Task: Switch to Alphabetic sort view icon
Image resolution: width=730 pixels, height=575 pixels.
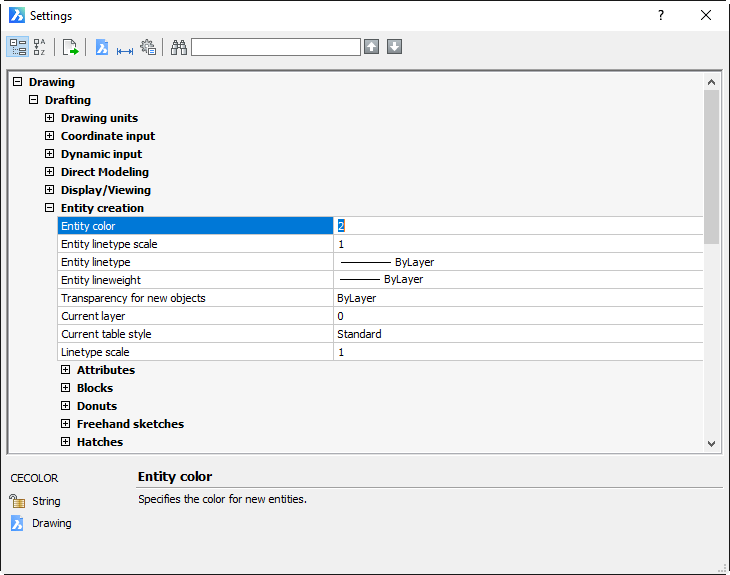Action: 40,47
